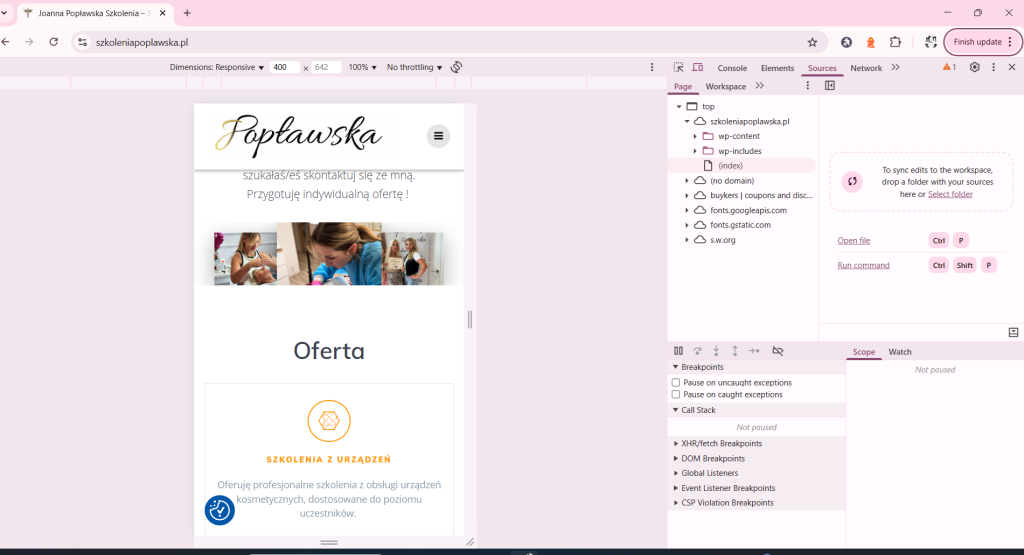Viewport: 1024px width, 555px height.
Task: Click the blue accessibility widget icon
Action: 219,510
